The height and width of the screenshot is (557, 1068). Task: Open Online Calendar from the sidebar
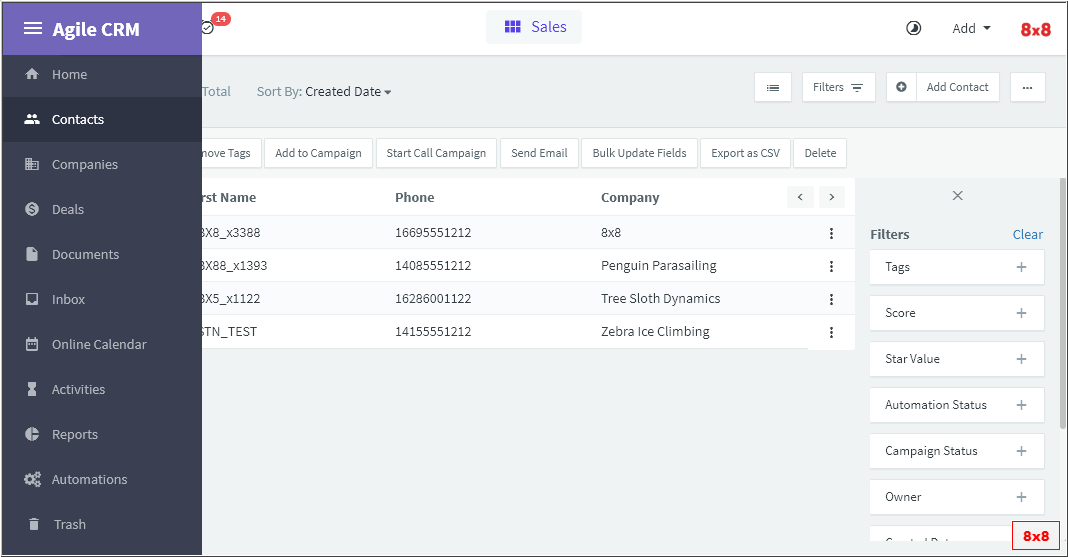[102, 344]
